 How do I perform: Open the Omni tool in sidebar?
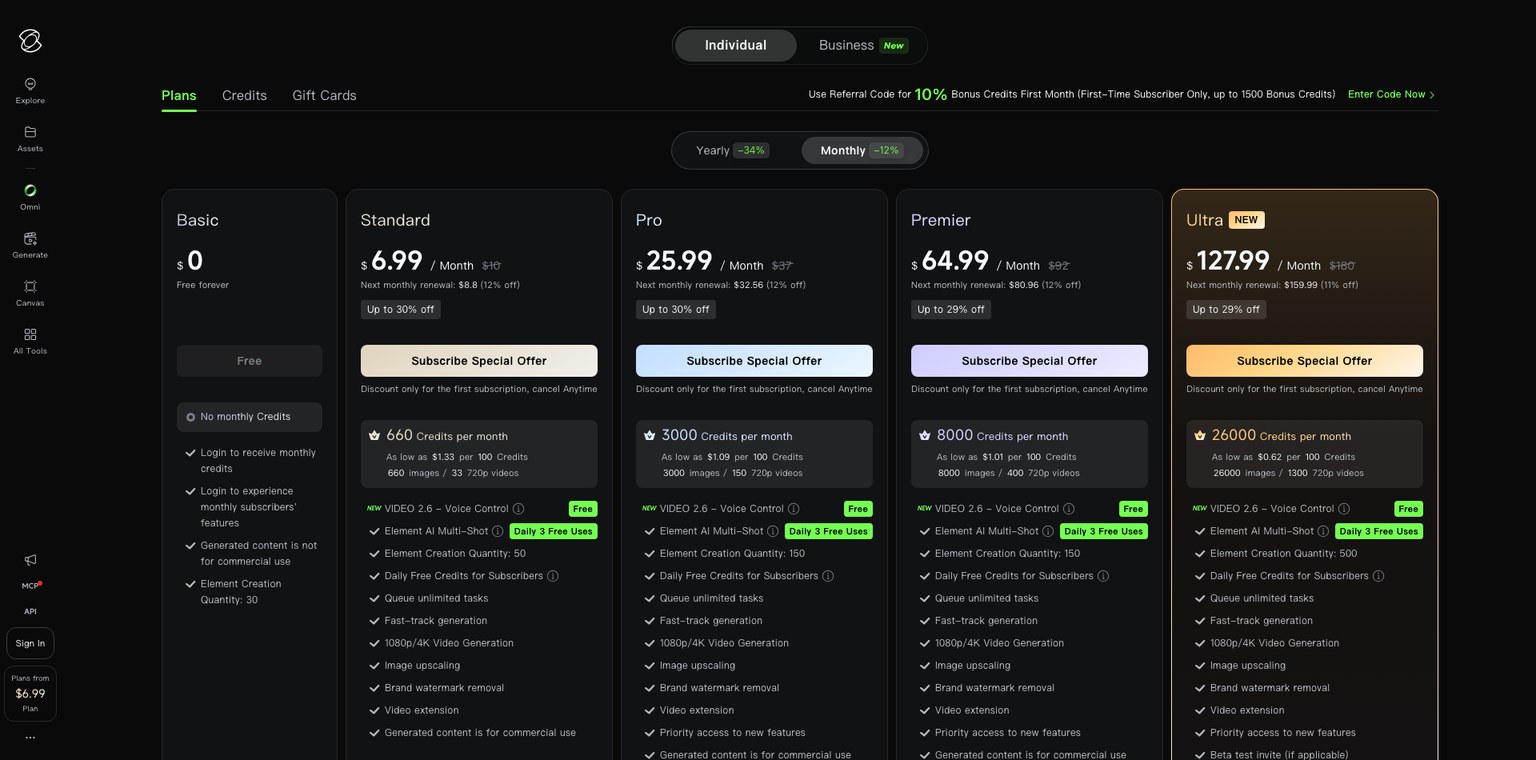tap(30, 197)
